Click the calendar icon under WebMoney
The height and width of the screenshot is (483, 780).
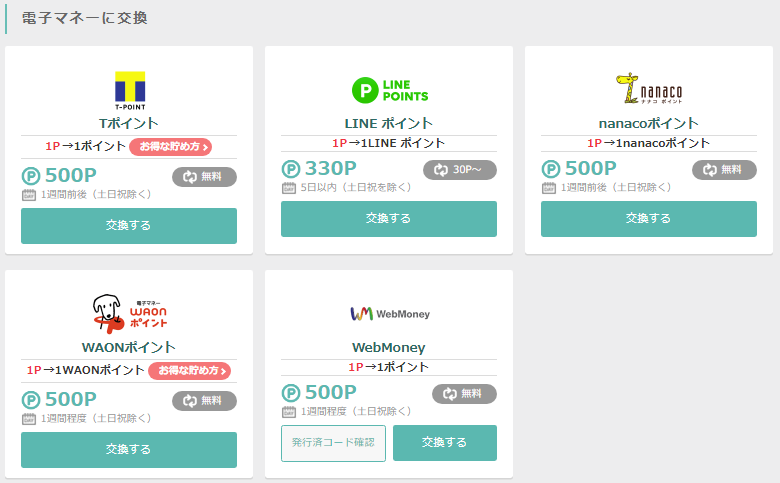[289, 411]
